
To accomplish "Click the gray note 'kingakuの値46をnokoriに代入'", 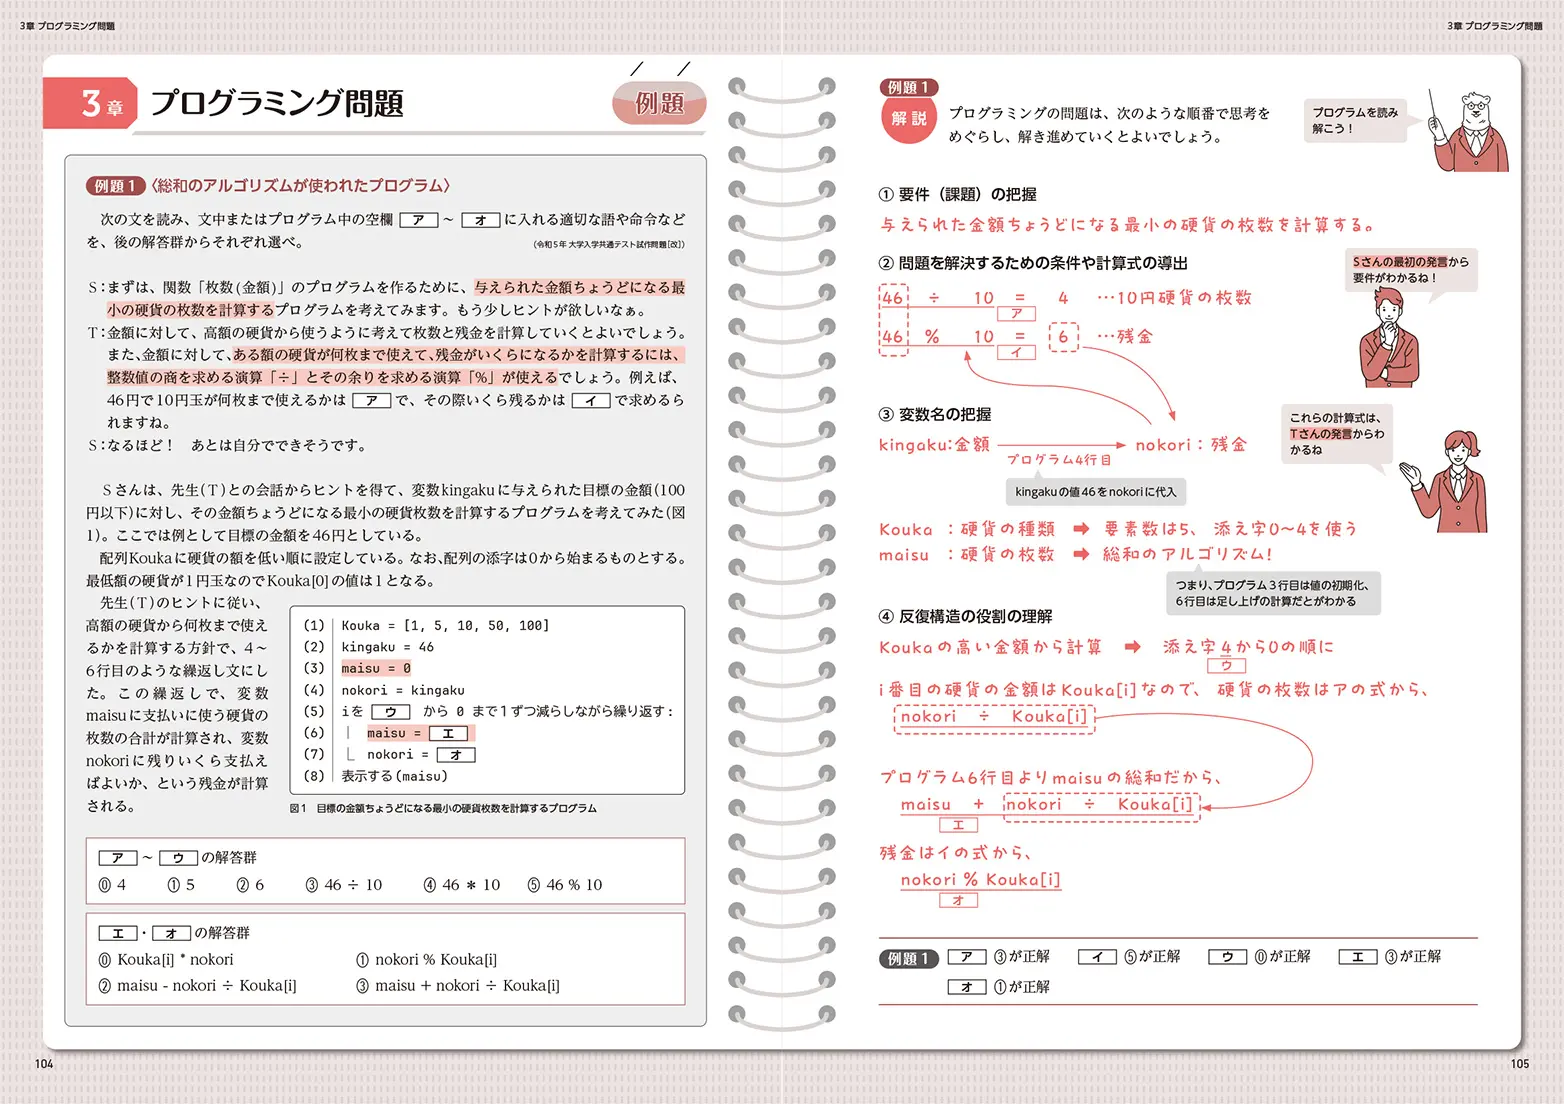I will click(x=1095, y=491).
